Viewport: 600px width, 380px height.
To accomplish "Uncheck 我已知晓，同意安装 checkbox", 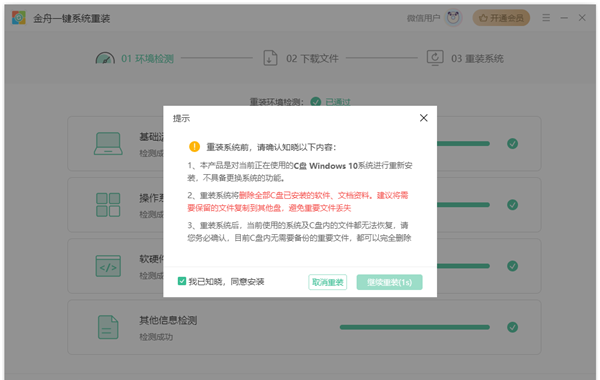I will 182,281.
